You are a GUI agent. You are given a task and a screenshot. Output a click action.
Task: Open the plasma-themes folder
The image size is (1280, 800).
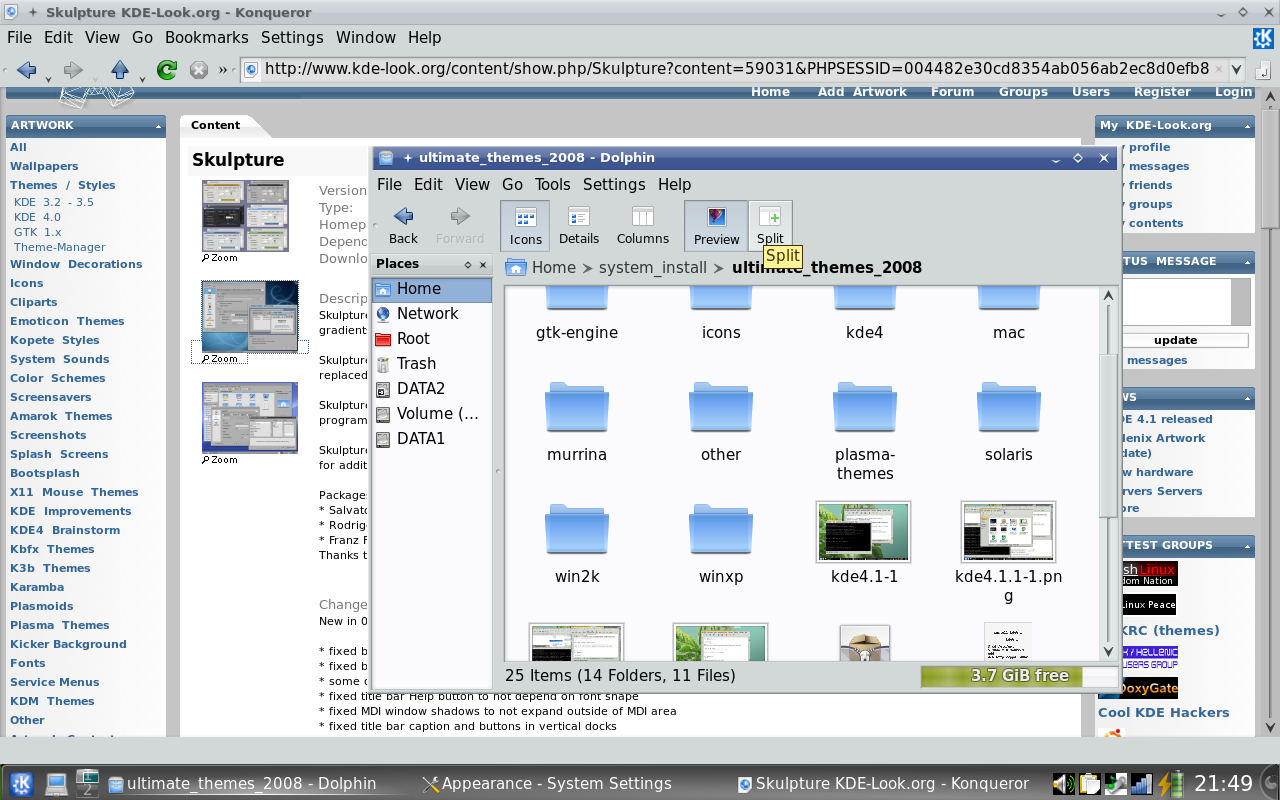[x=865, y=432]
